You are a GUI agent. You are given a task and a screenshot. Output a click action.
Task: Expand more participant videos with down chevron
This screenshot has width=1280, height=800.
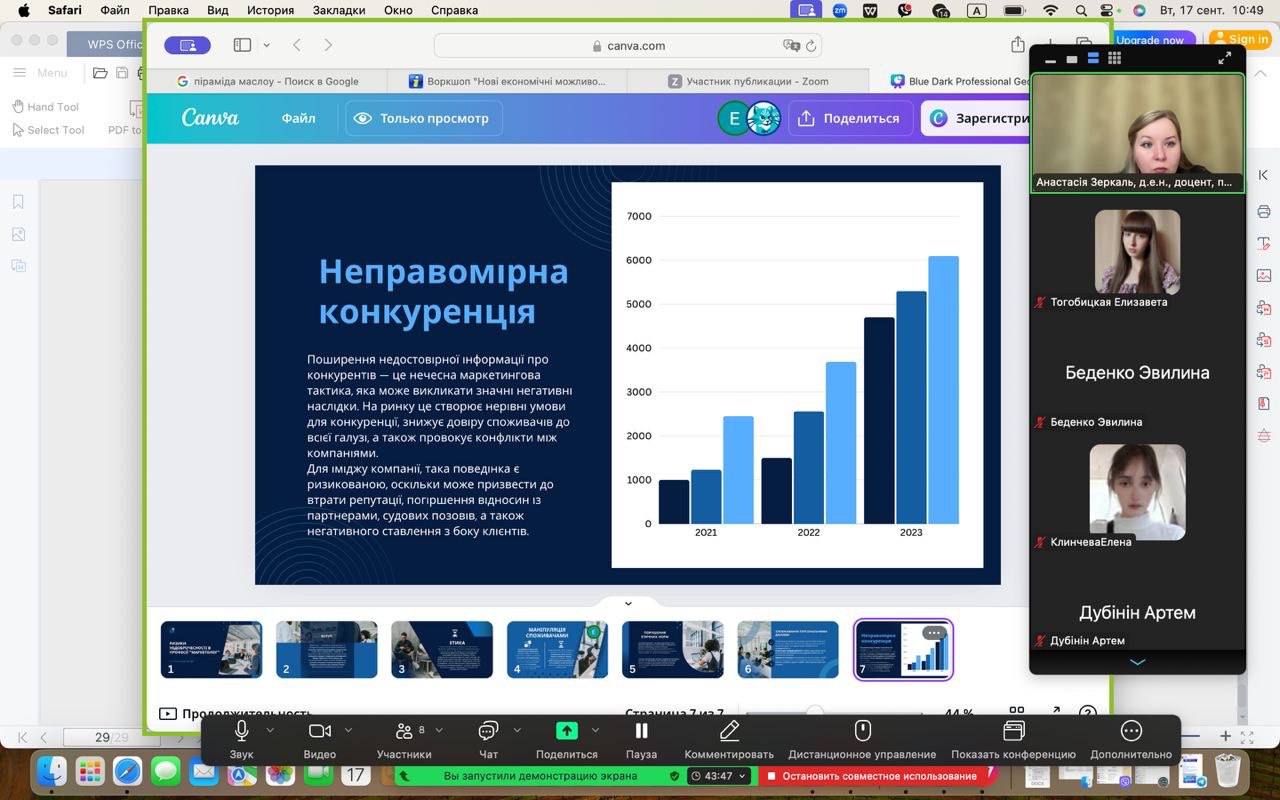pos(1137,662)
